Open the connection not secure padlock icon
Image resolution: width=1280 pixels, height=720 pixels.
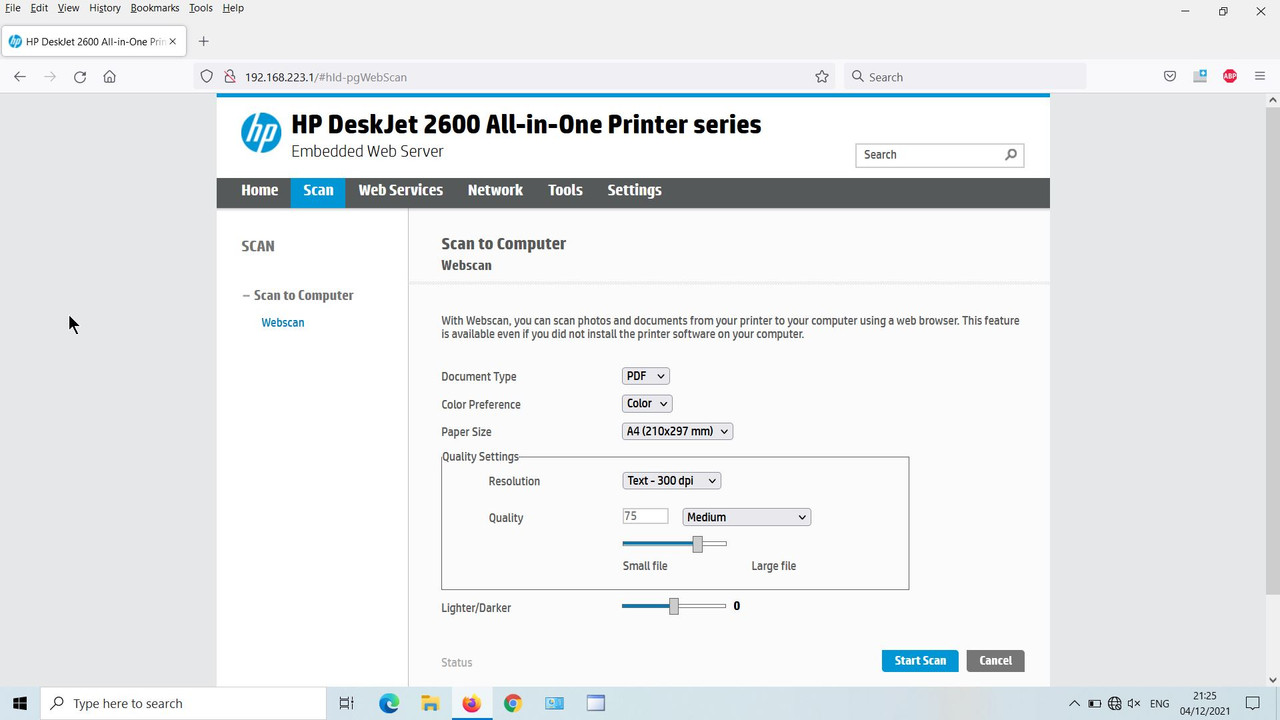coord(229,77)
